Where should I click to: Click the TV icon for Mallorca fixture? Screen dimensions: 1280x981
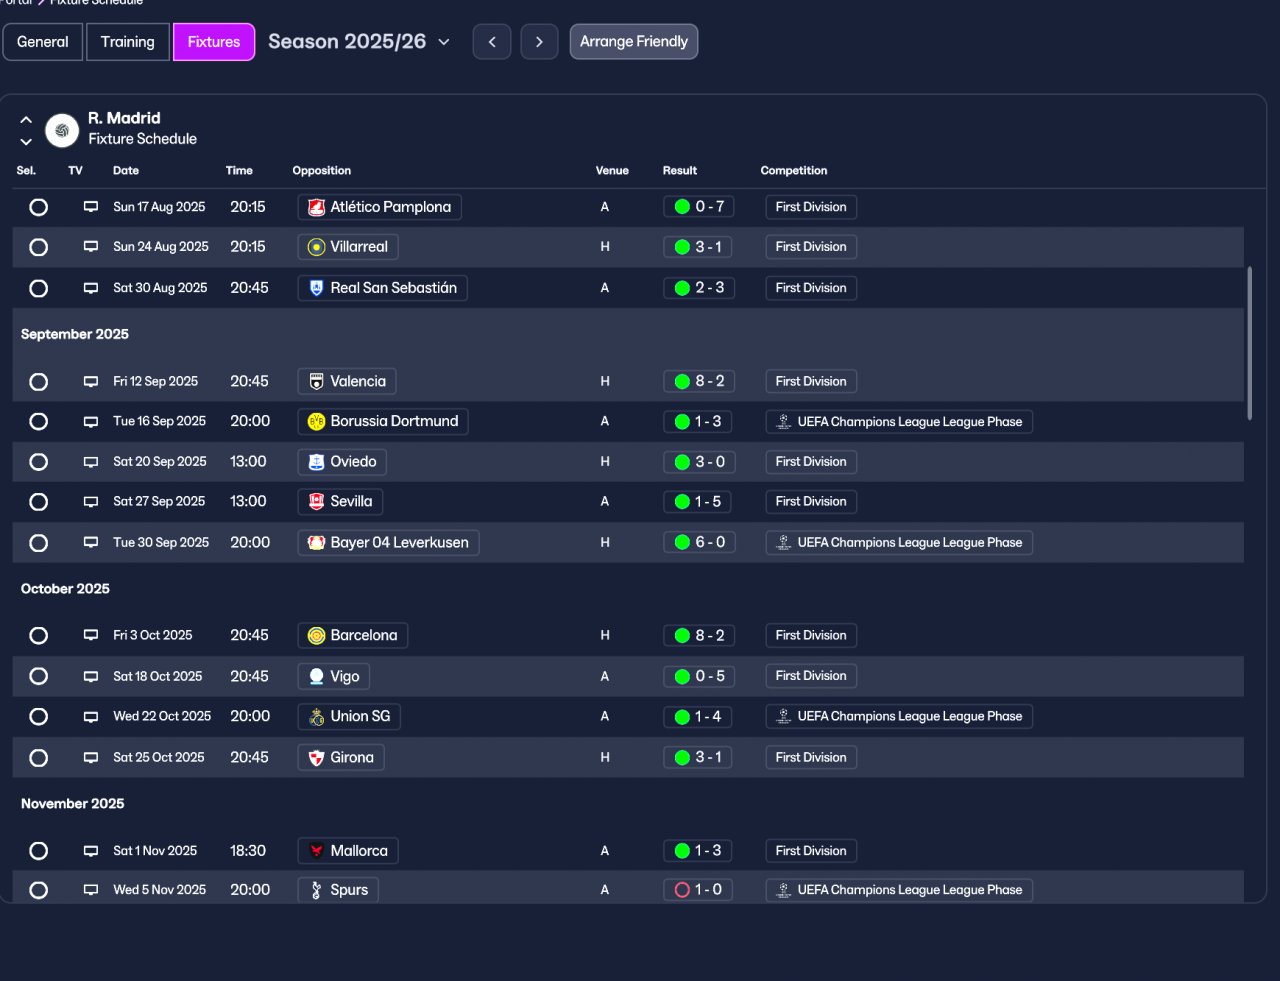(91, 851)
